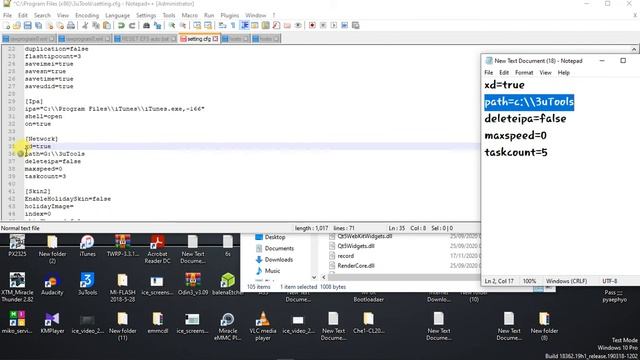Open the Plugins menu in Notepad++
This screenshot has height=360, width=640.
[229, 15]
